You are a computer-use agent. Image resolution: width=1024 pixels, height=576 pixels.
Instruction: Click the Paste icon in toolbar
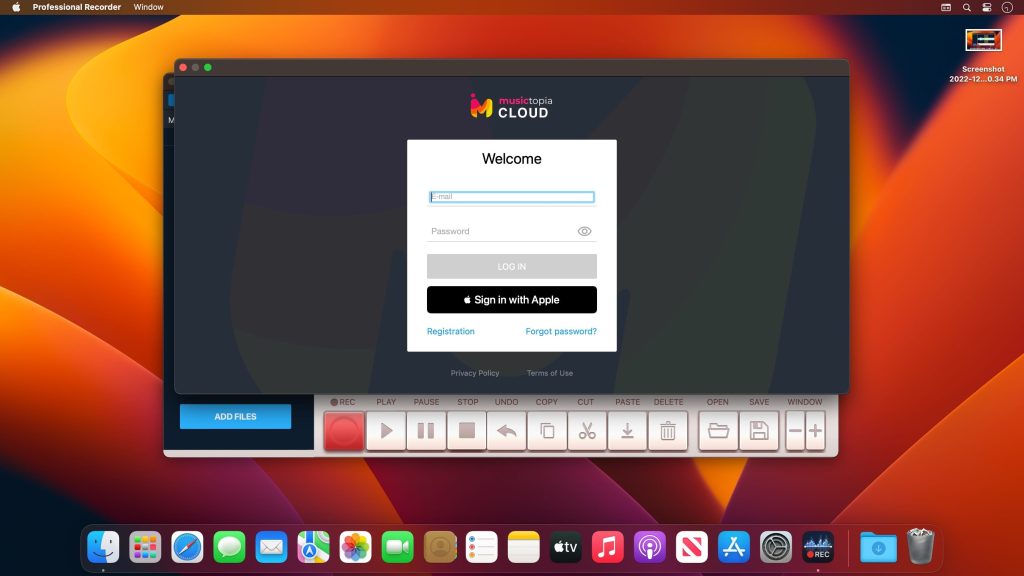point(627,431)
